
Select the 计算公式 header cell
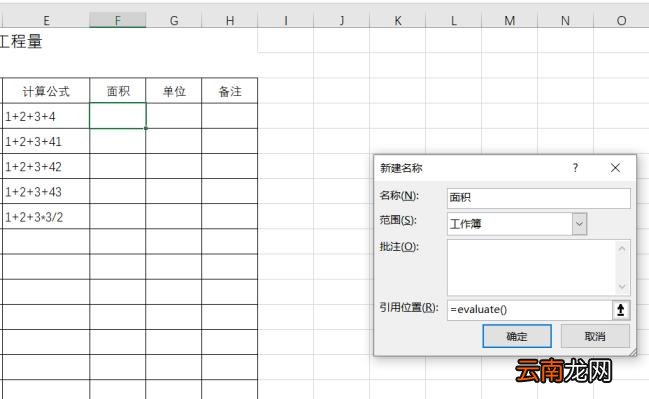click(46, 91)
